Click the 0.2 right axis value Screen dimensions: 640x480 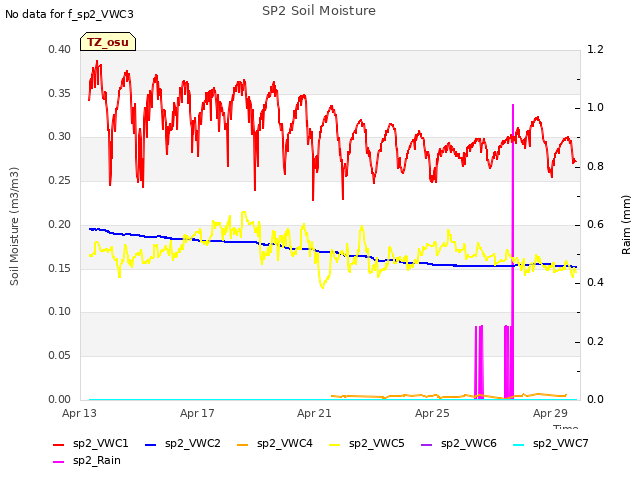[x=595, y=342]
